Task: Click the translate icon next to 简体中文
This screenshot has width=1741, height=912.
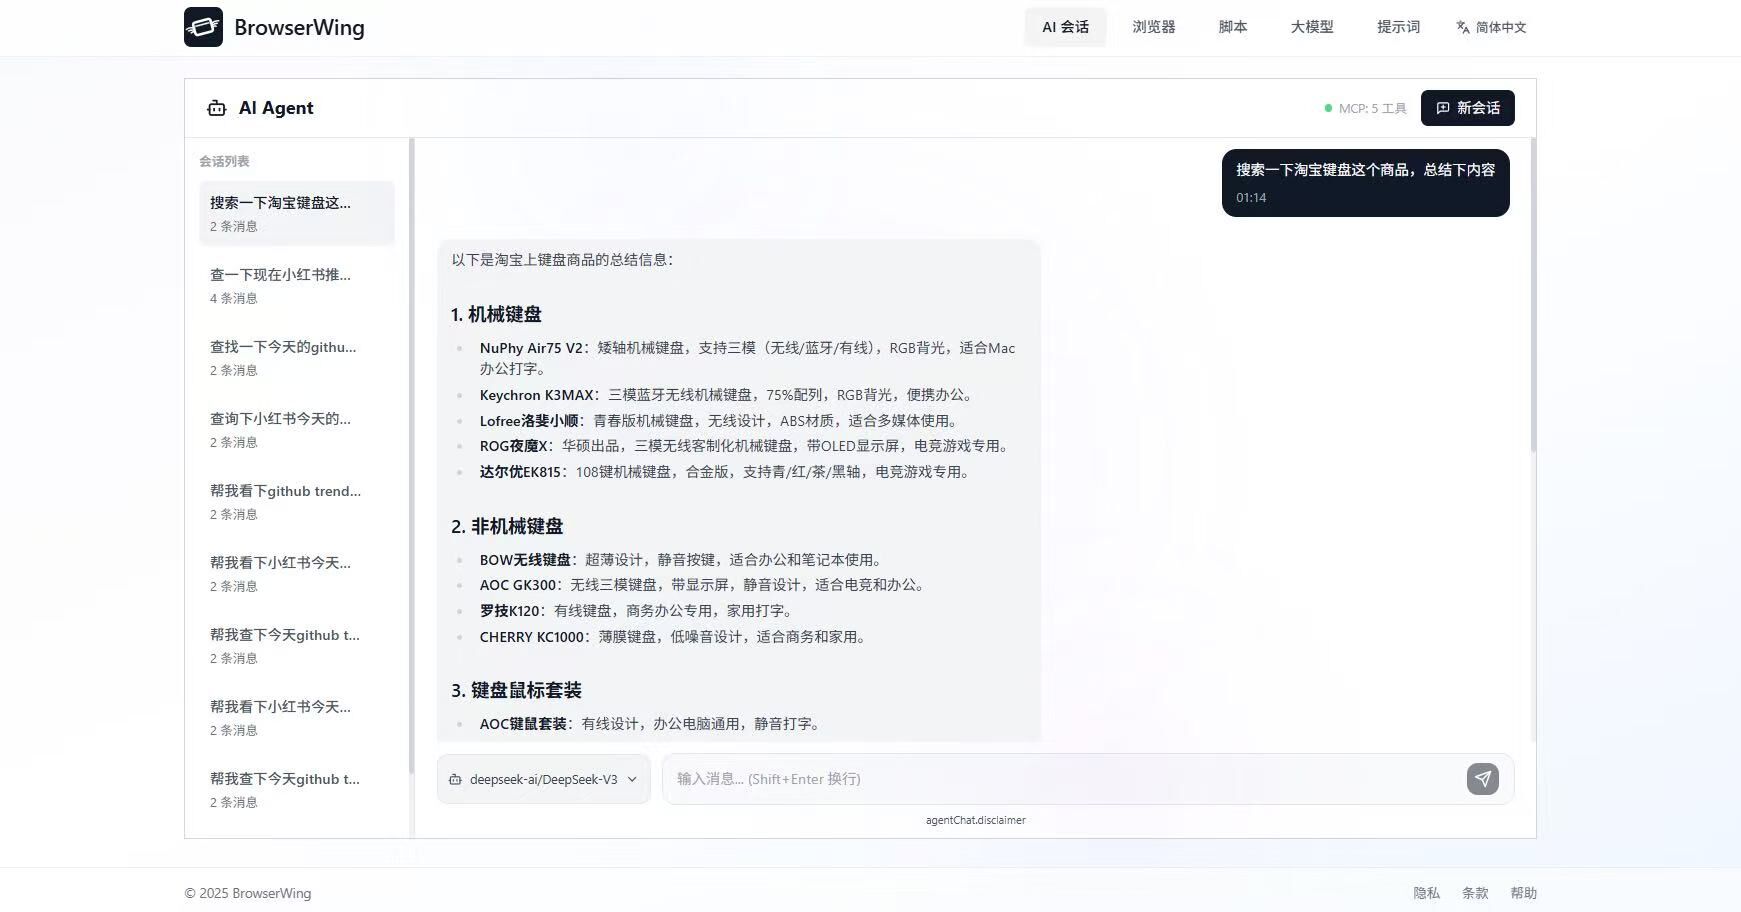Action: [1461, 27]
